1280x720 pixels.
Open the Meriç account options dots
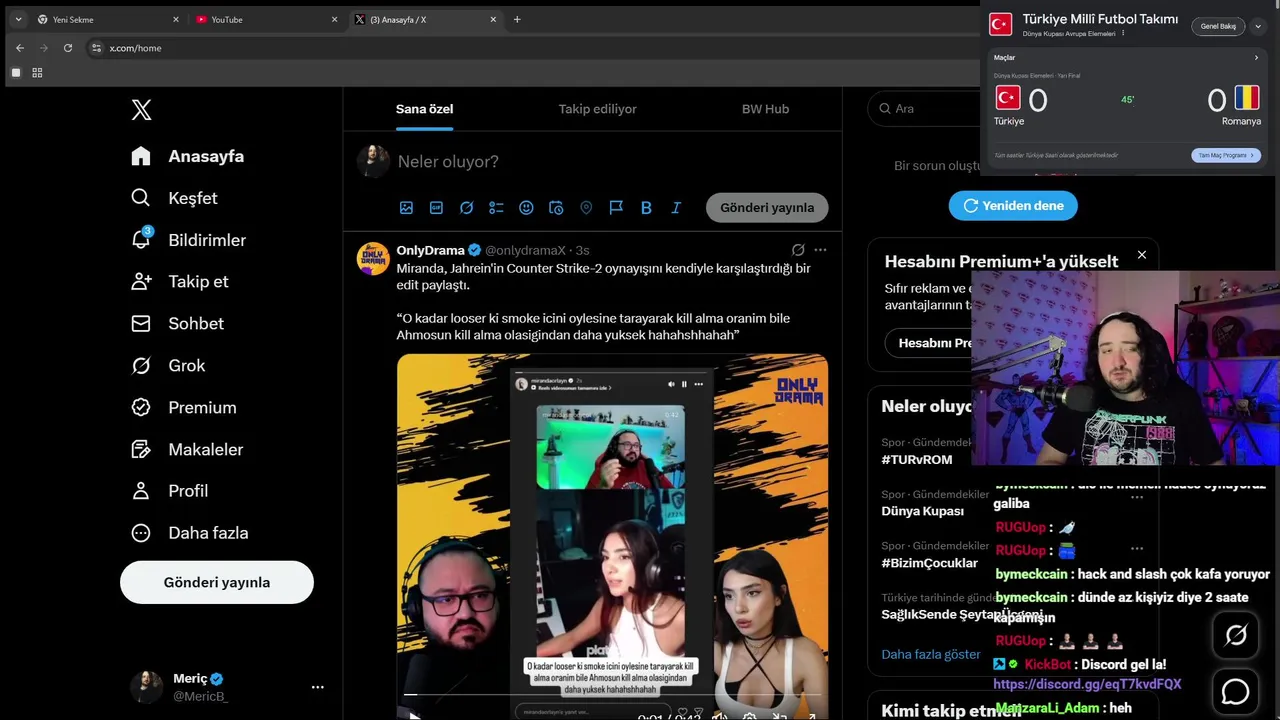[x=317, y=687]
